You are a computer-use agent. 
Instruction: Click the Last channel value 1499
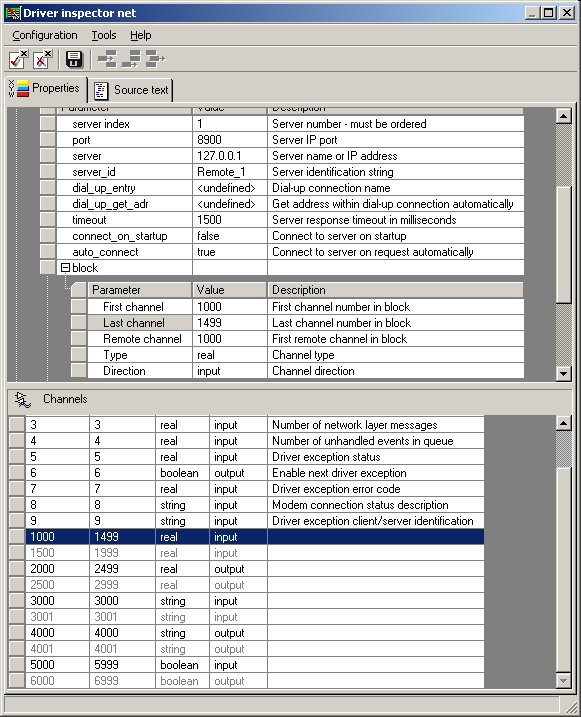tap(230, 323)
